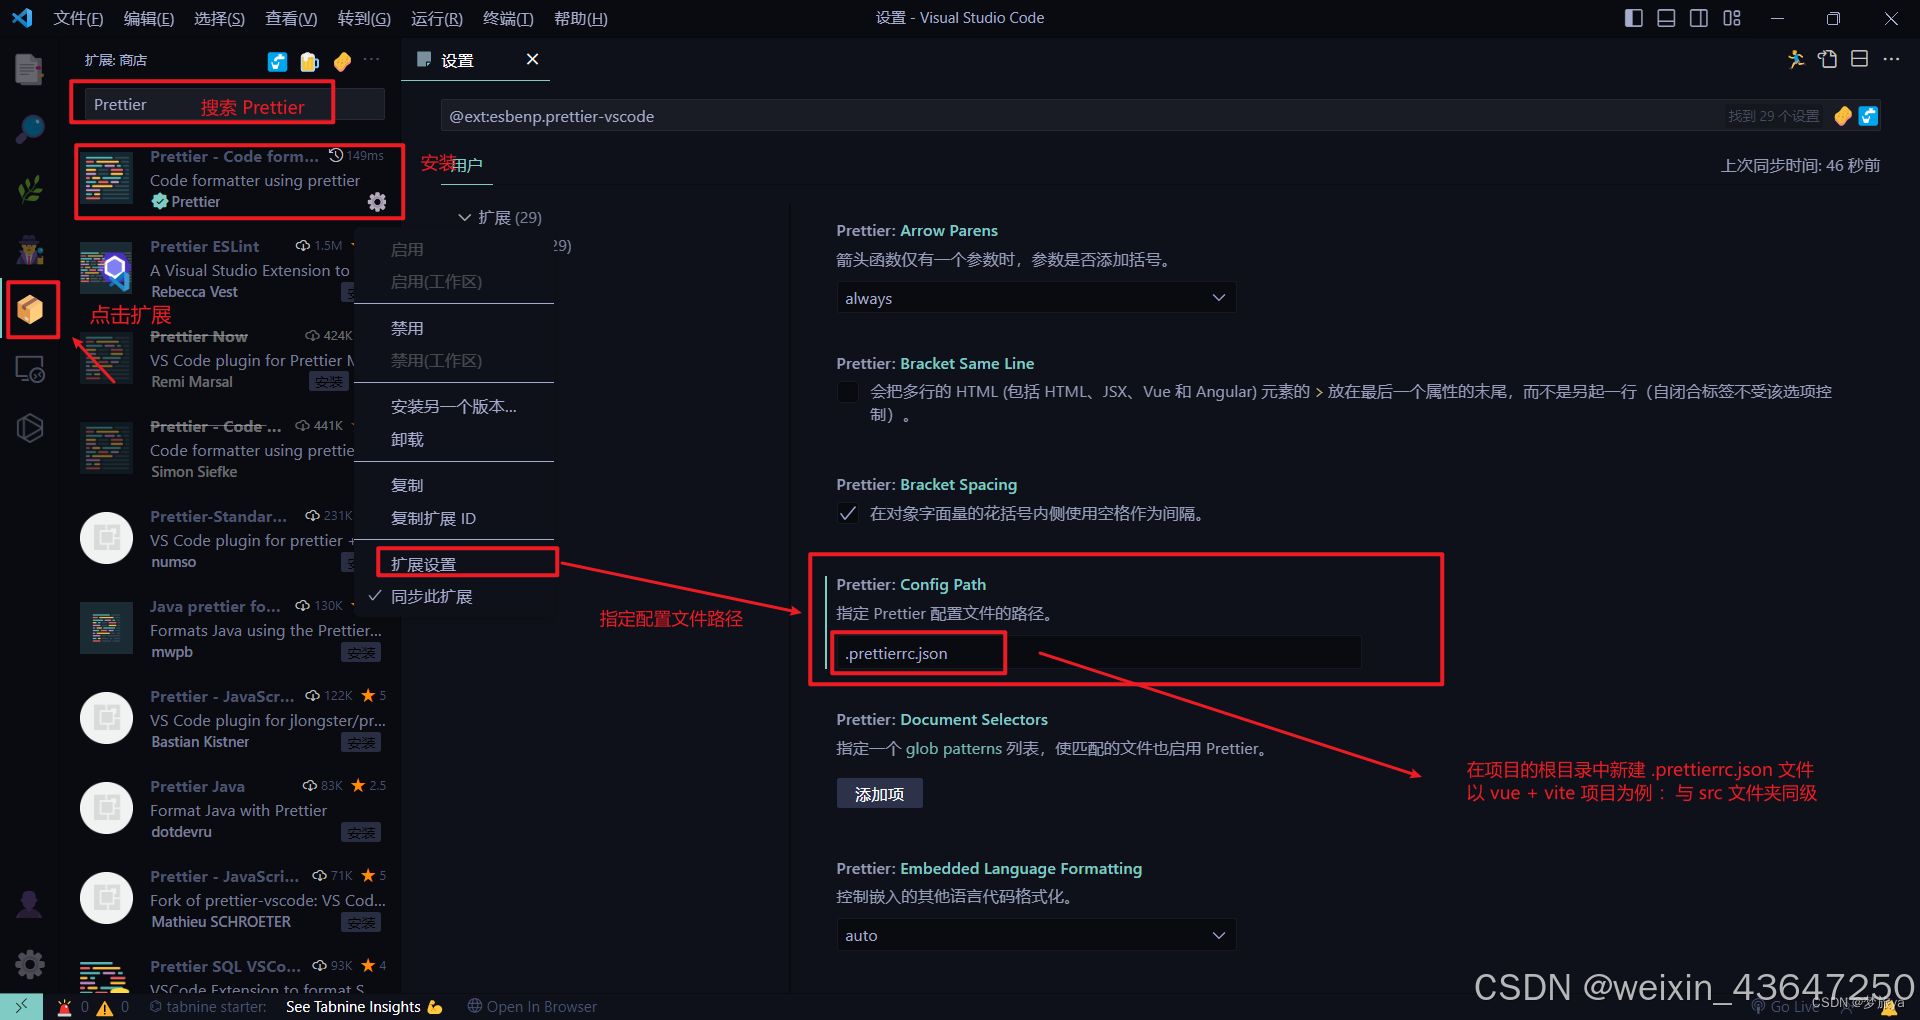The height and width of the screenshot is (1020, 1920).
Task: Toggle the secondary side bar layout icon
Action: [x=1699, y=18]
